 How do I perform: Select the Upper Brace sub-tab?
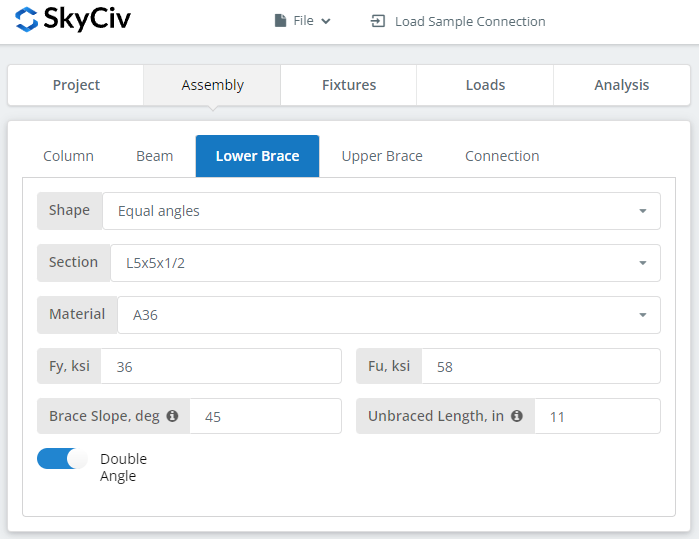(x=382, y=156)
